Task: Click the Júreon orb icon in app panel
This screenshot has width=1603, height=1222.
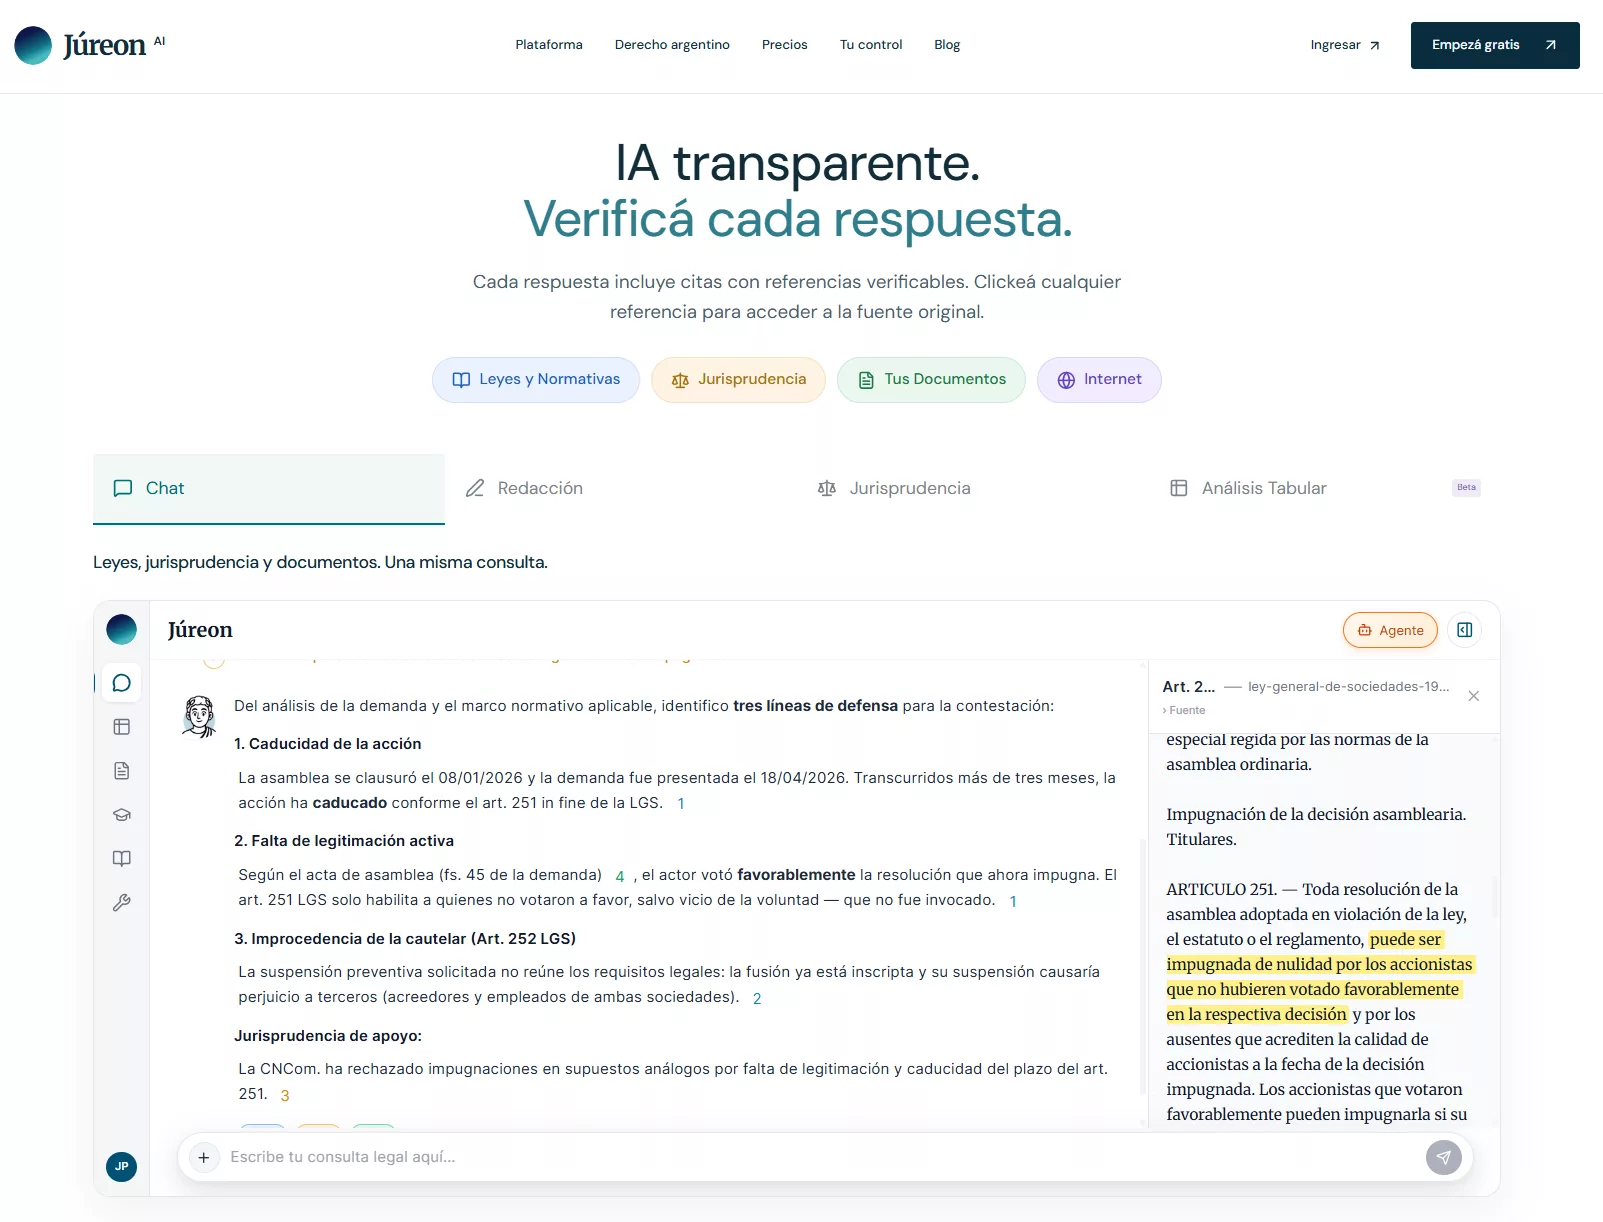Action: (122, 630)
